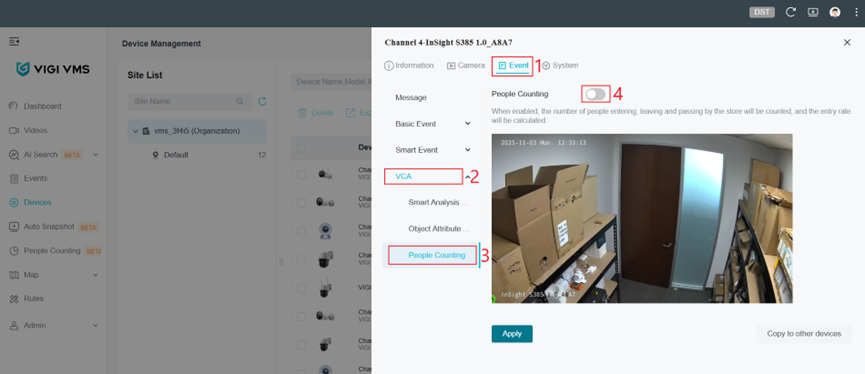Click the Export icon in device toolbar
865x374 pixels.
(x=350, y=113)
